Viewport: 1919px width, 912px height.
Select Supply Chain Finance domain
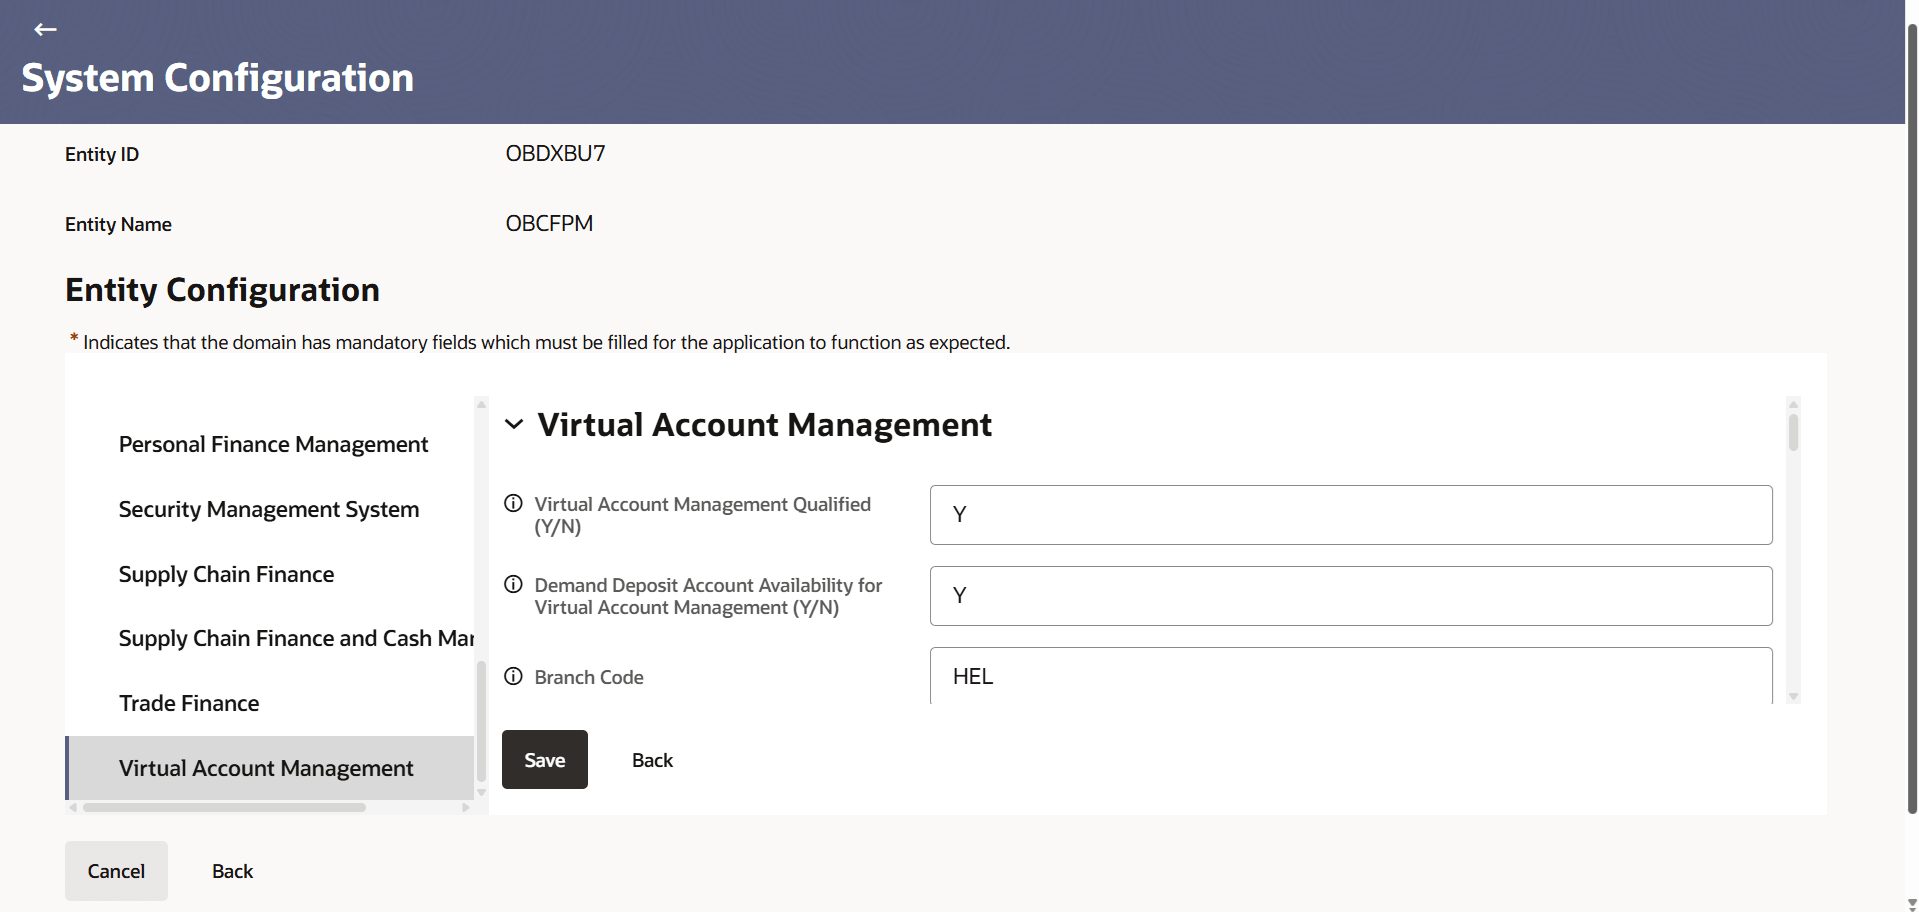(226, 574)
